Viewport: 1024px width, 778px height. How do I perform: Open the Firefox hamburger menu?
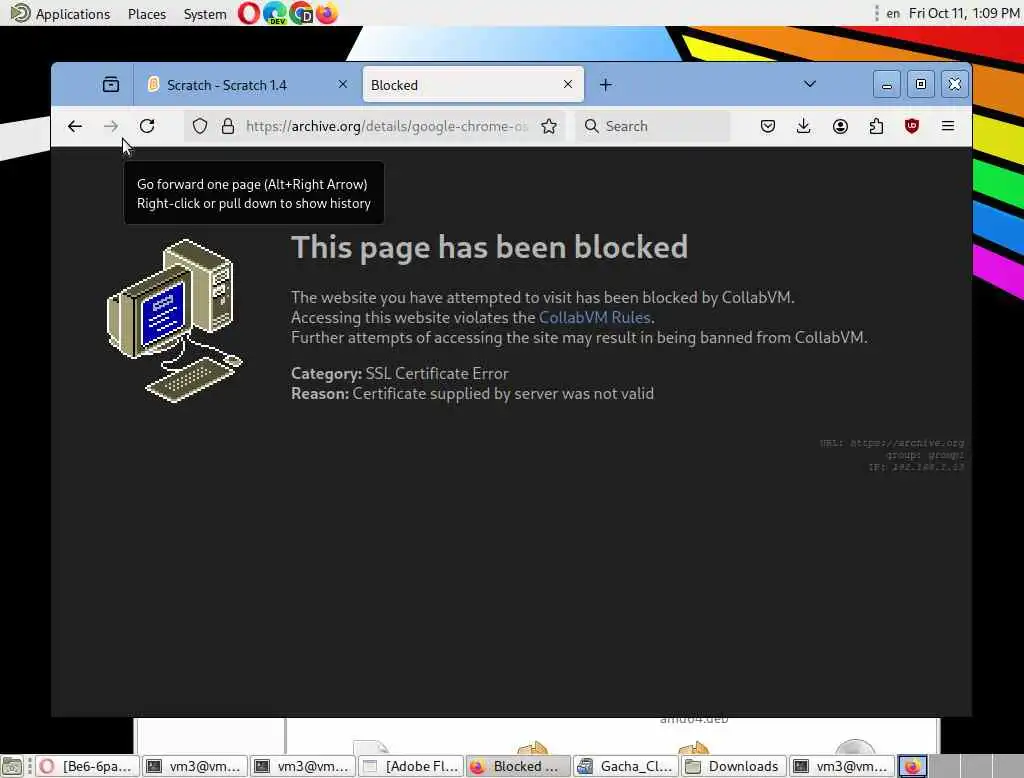(x=948, y=126)
